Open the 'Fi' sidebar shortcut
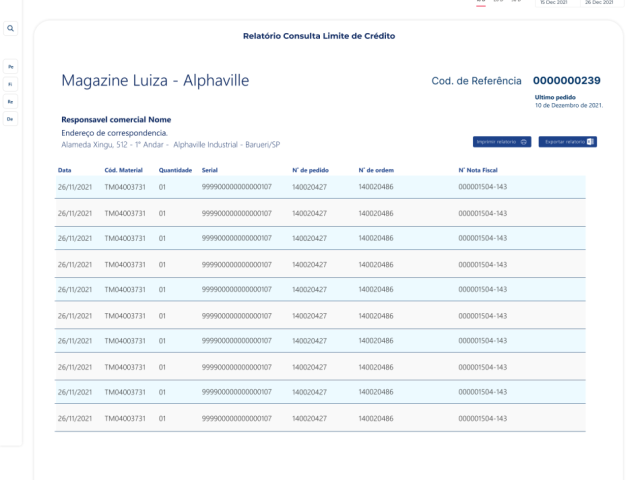Screen dimensions: 640x480 tap(11, 84)
